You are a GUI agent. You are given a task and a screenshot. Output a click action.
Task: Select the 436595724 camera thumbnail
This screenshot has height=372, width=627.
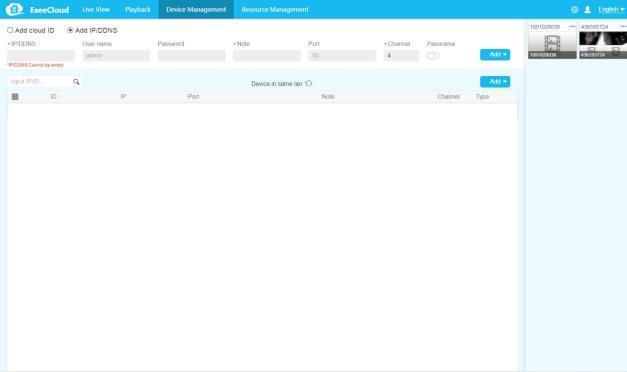(603, 45)
